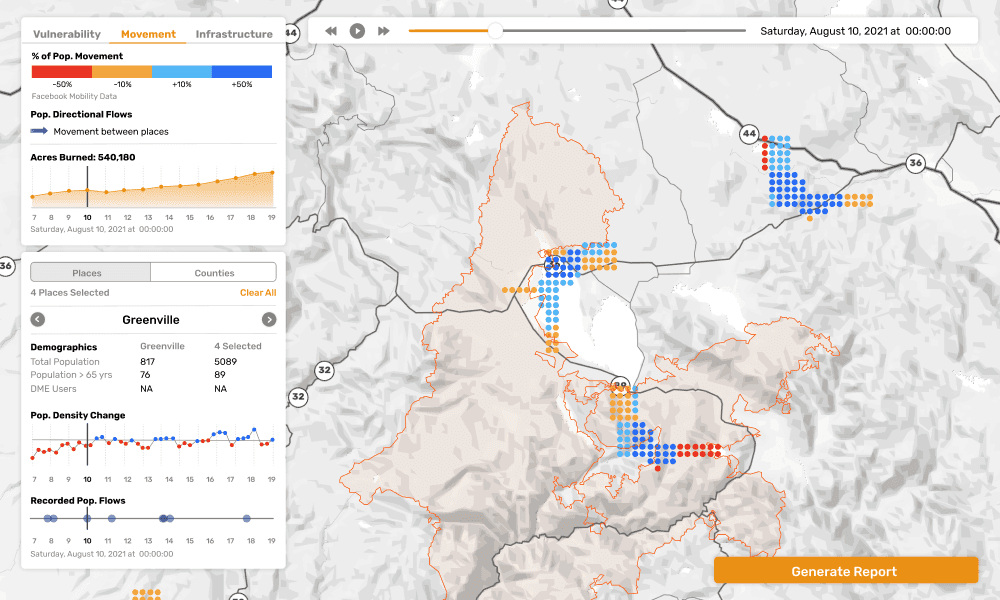The image size is (1000, 600).
Task: Select the Movement tab
Action: pos(148,34)
